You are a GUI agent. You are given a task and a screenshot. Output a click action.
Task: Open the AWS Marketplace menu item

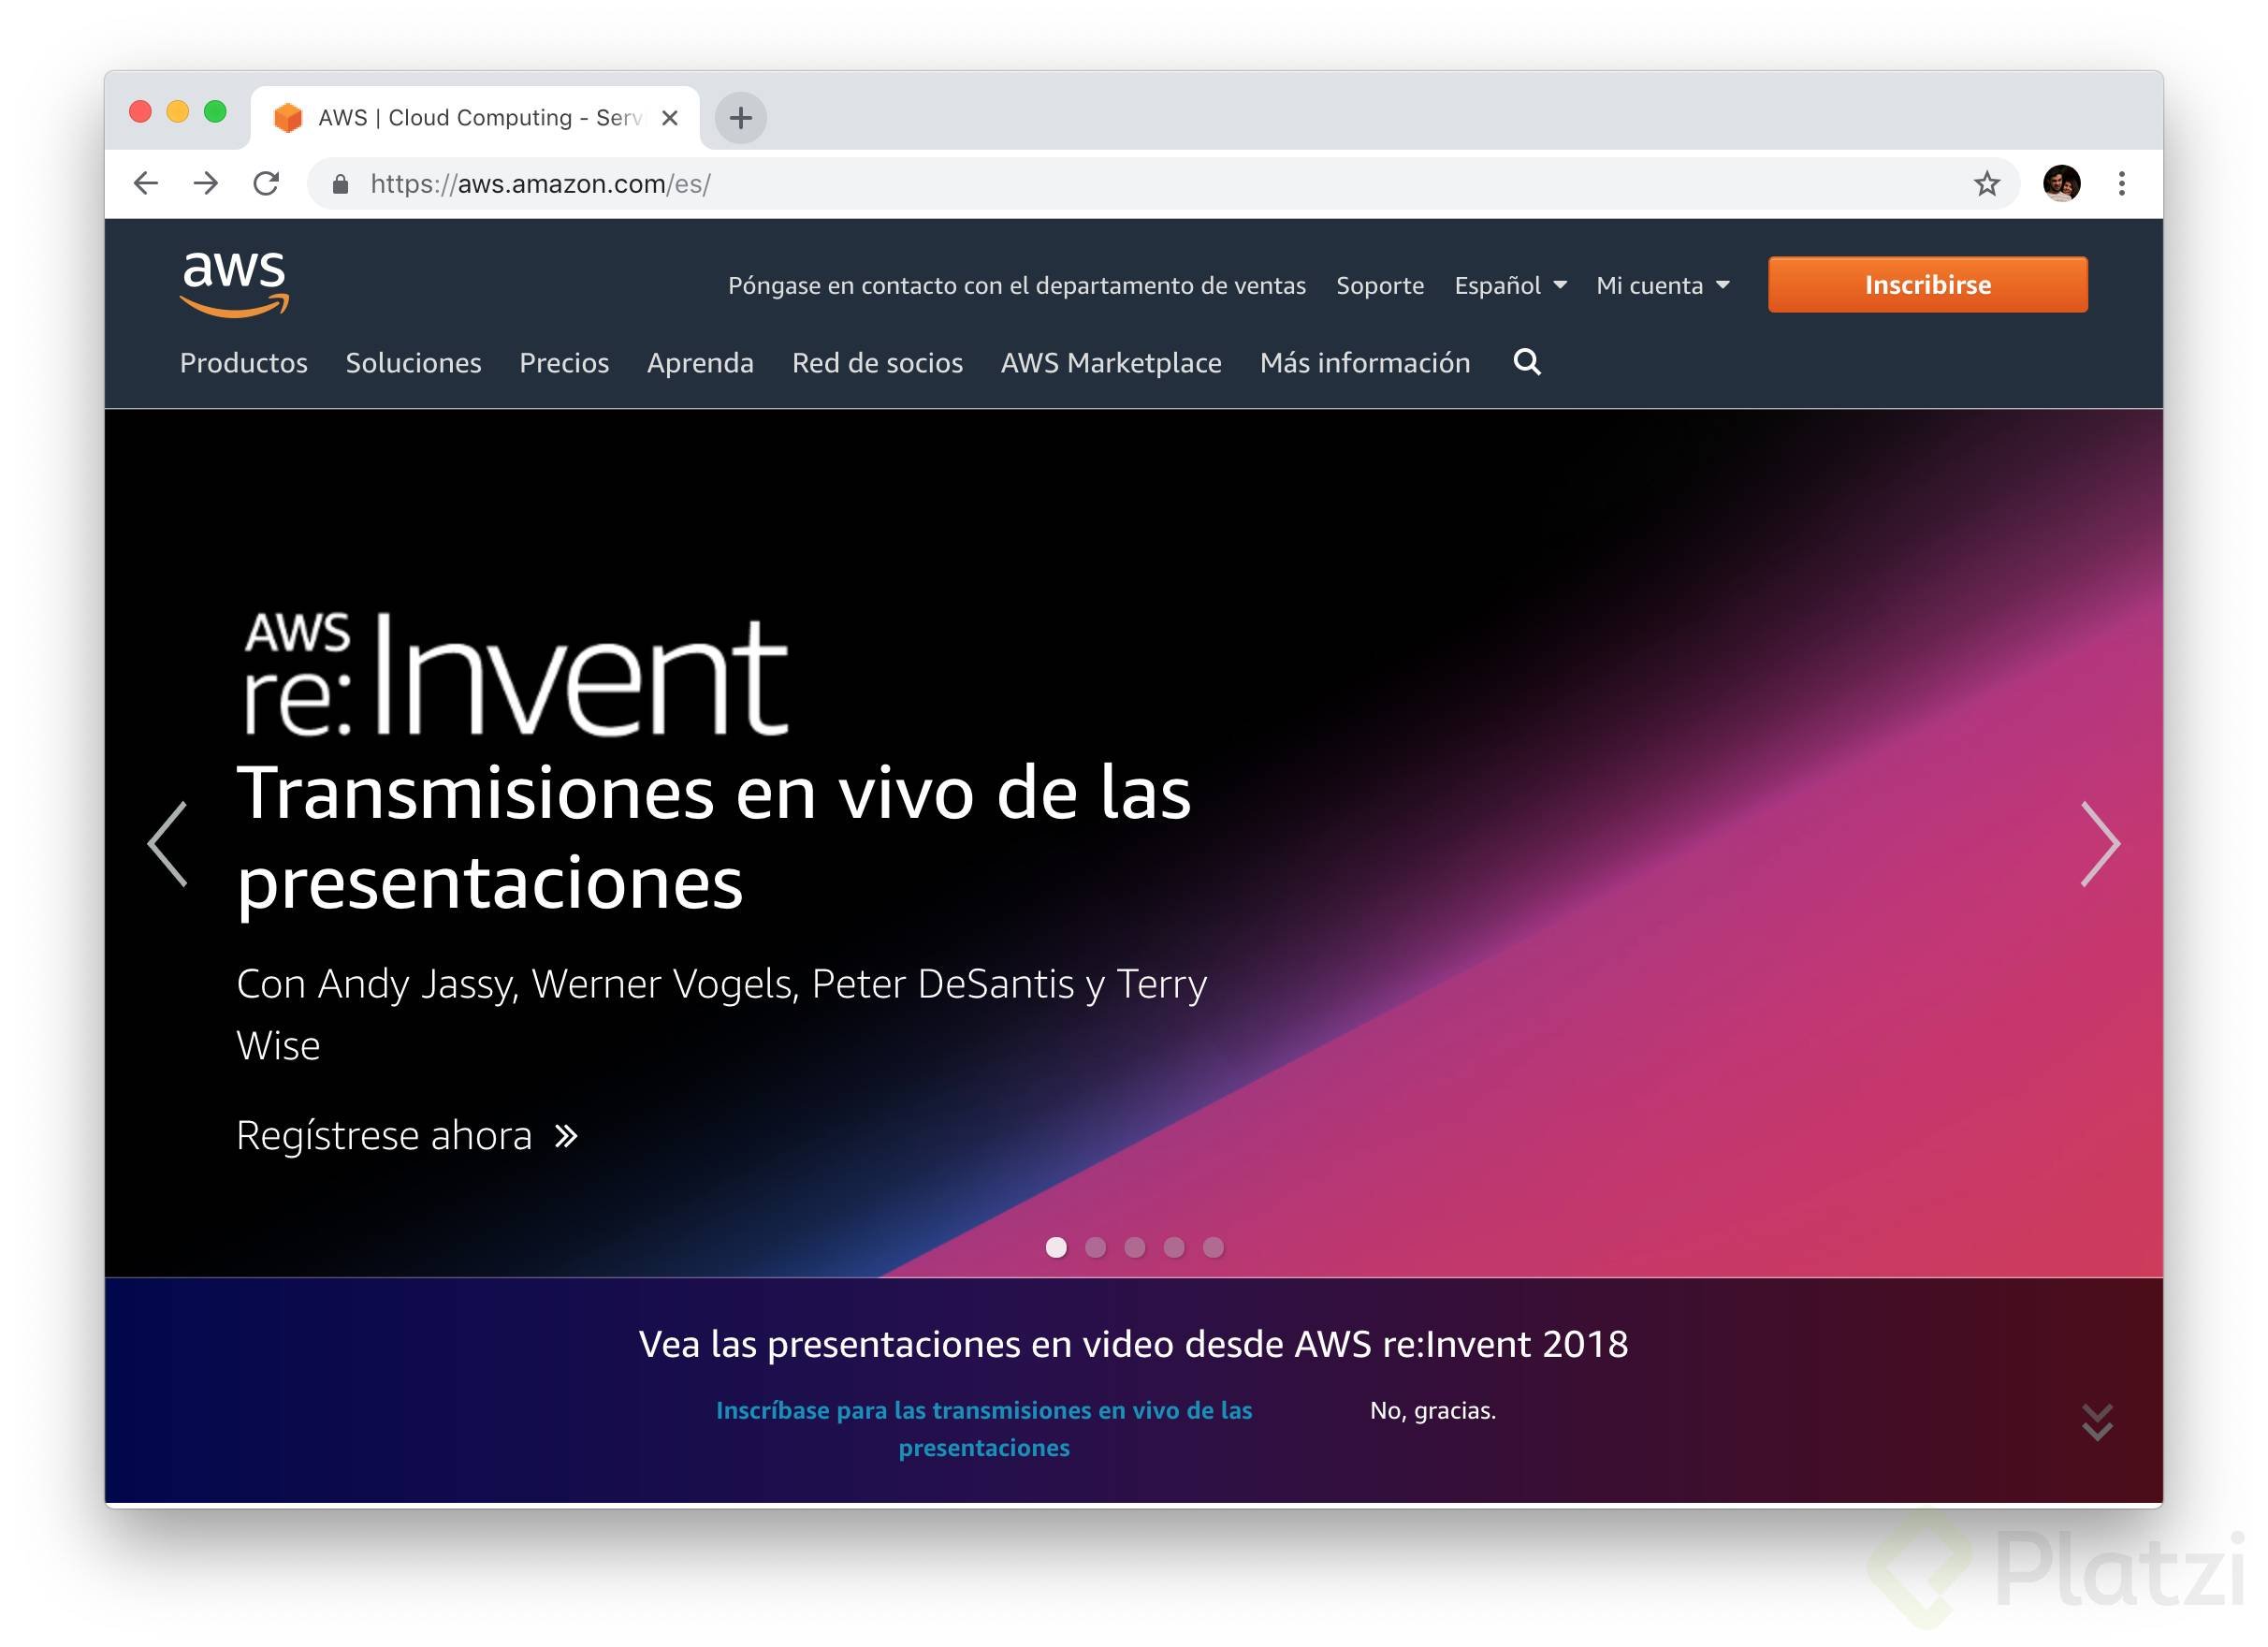[x=1111, y=363]
